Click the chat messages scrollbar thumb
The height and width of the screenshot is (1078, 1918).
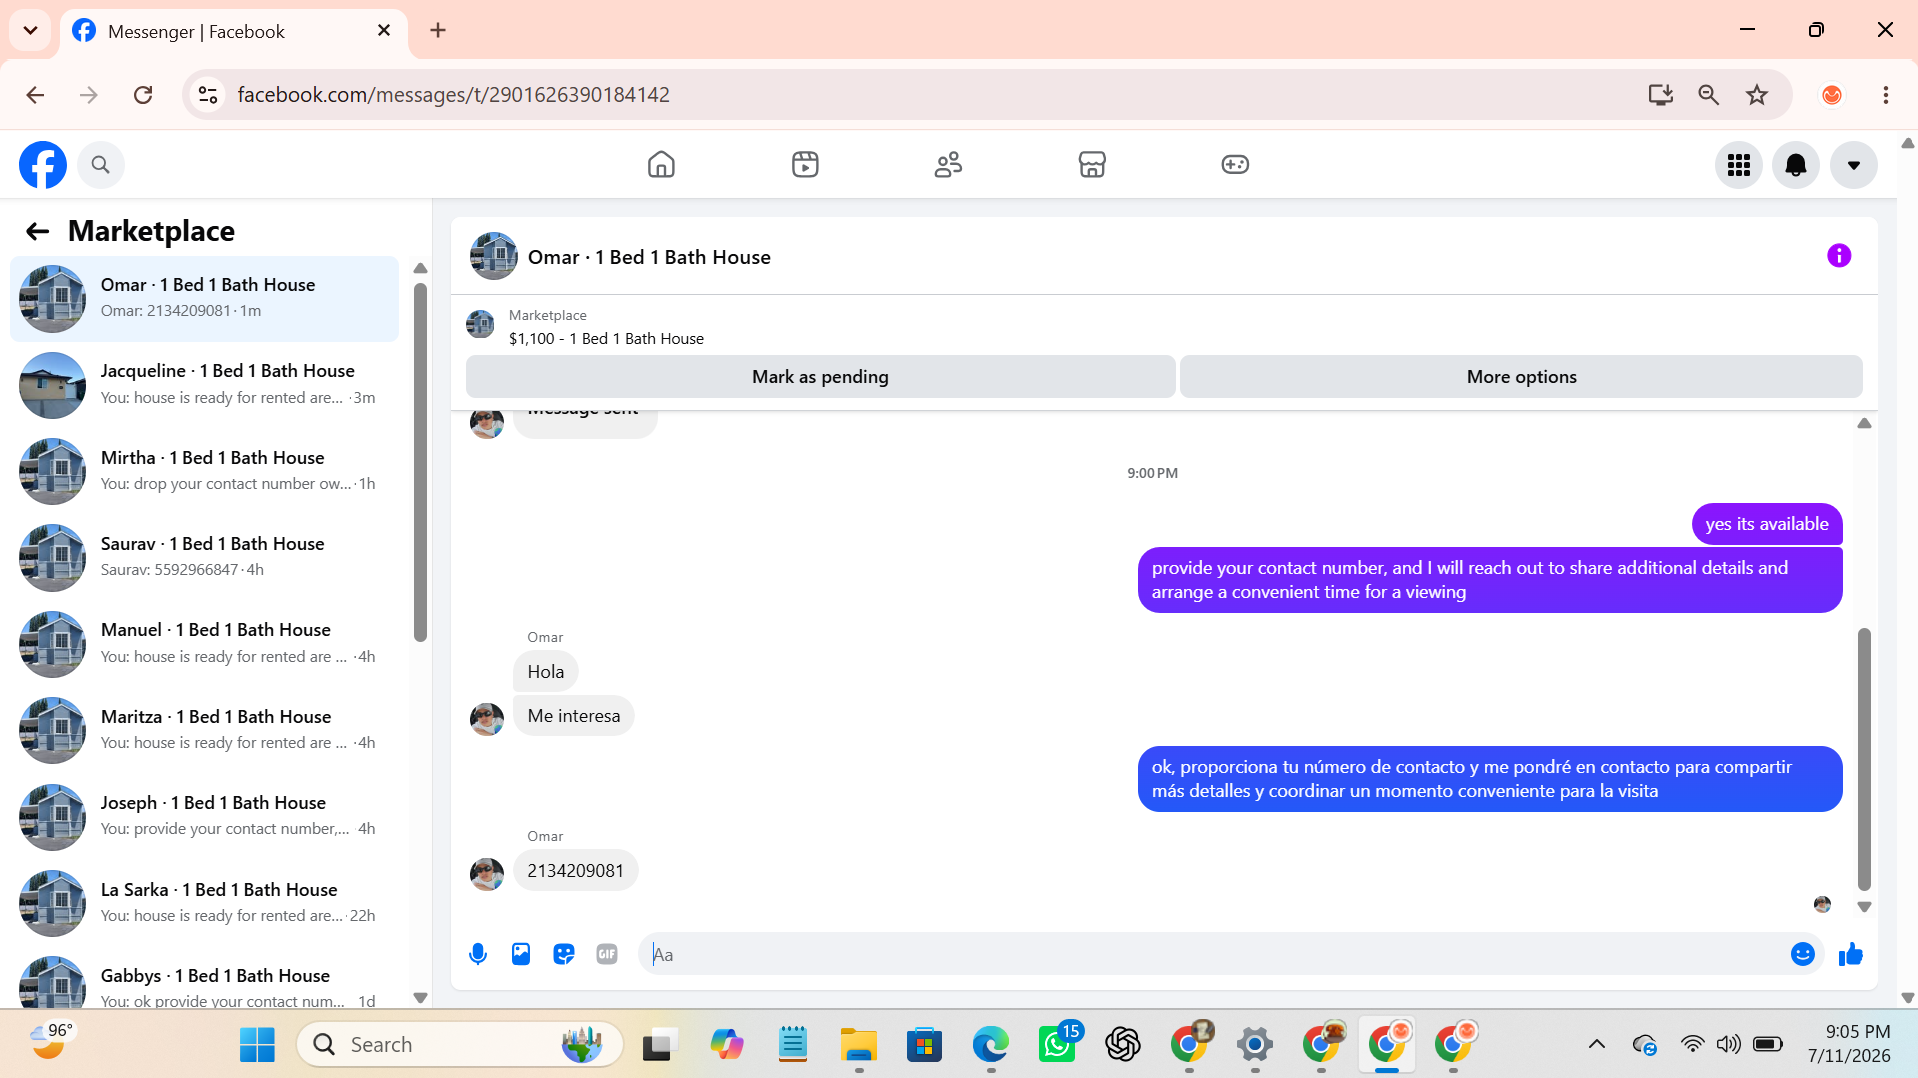(x=1864, y=758)
